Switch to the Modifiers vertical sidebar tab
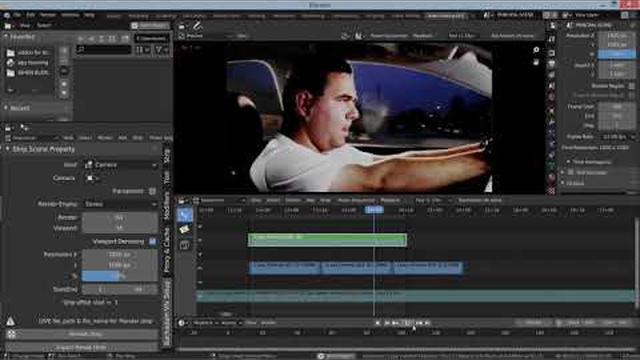This screenshot has height=360, width=640. point(167,206)
